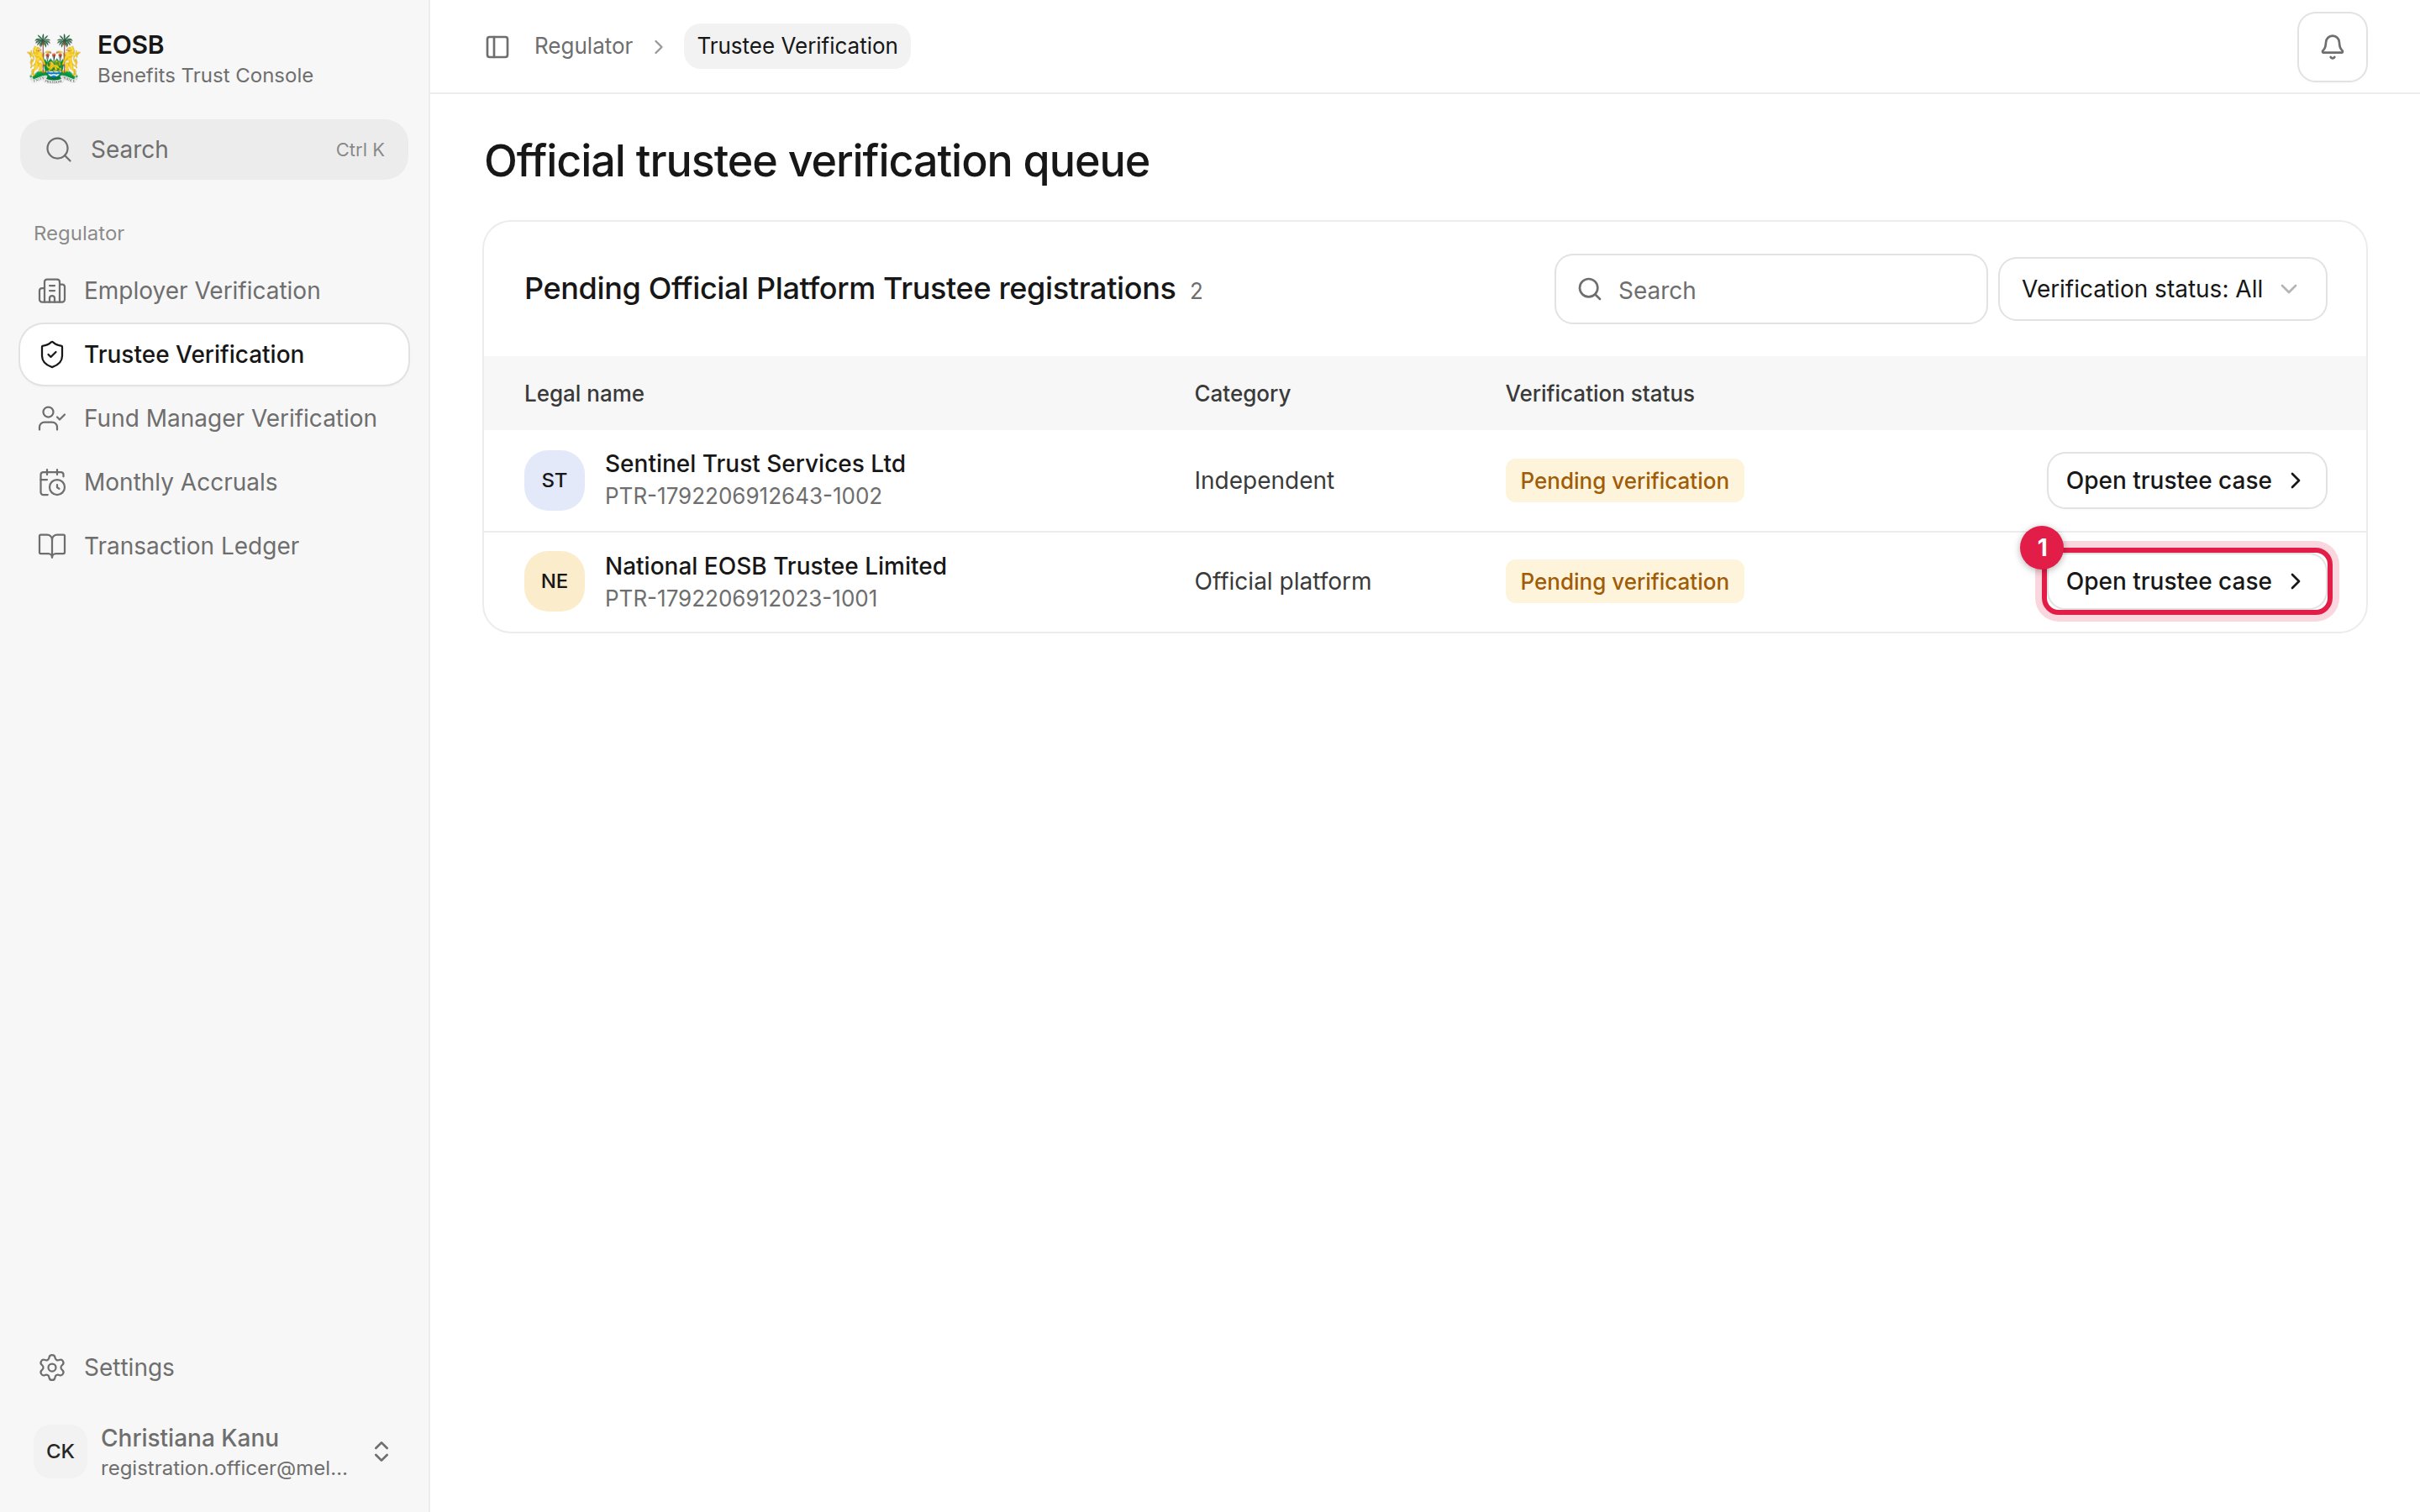Click the sidebar search magnifier icon

coord(59,150)
